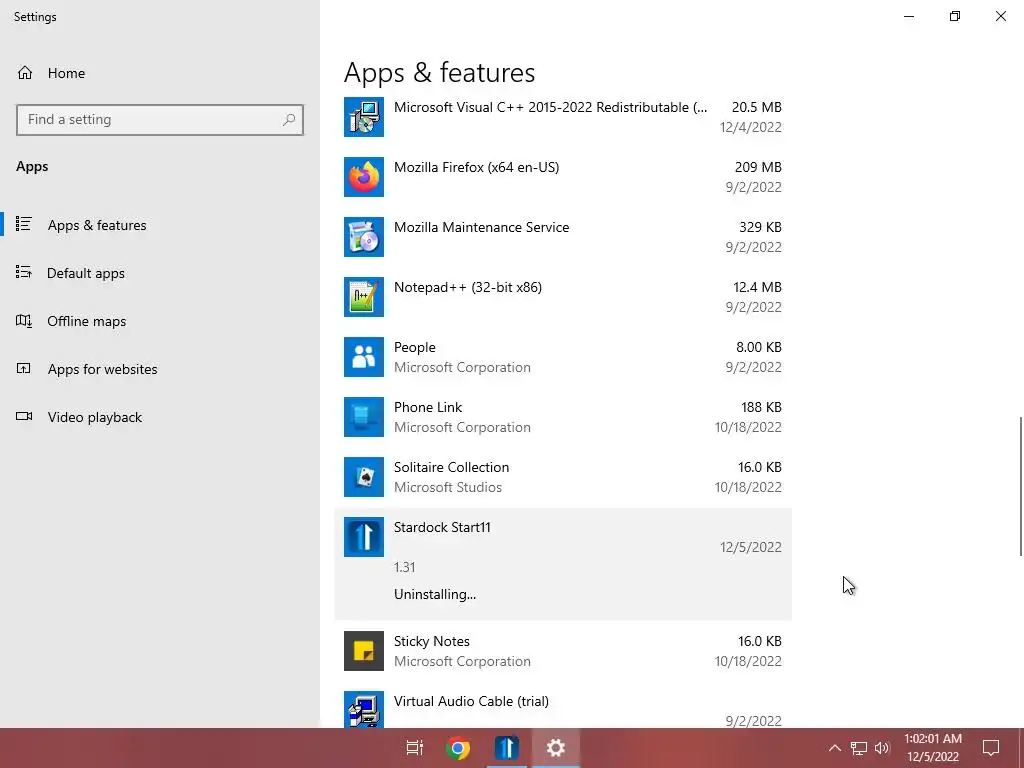
Task: Click Microsoft Studios publisher text
Action: [448, 487]
